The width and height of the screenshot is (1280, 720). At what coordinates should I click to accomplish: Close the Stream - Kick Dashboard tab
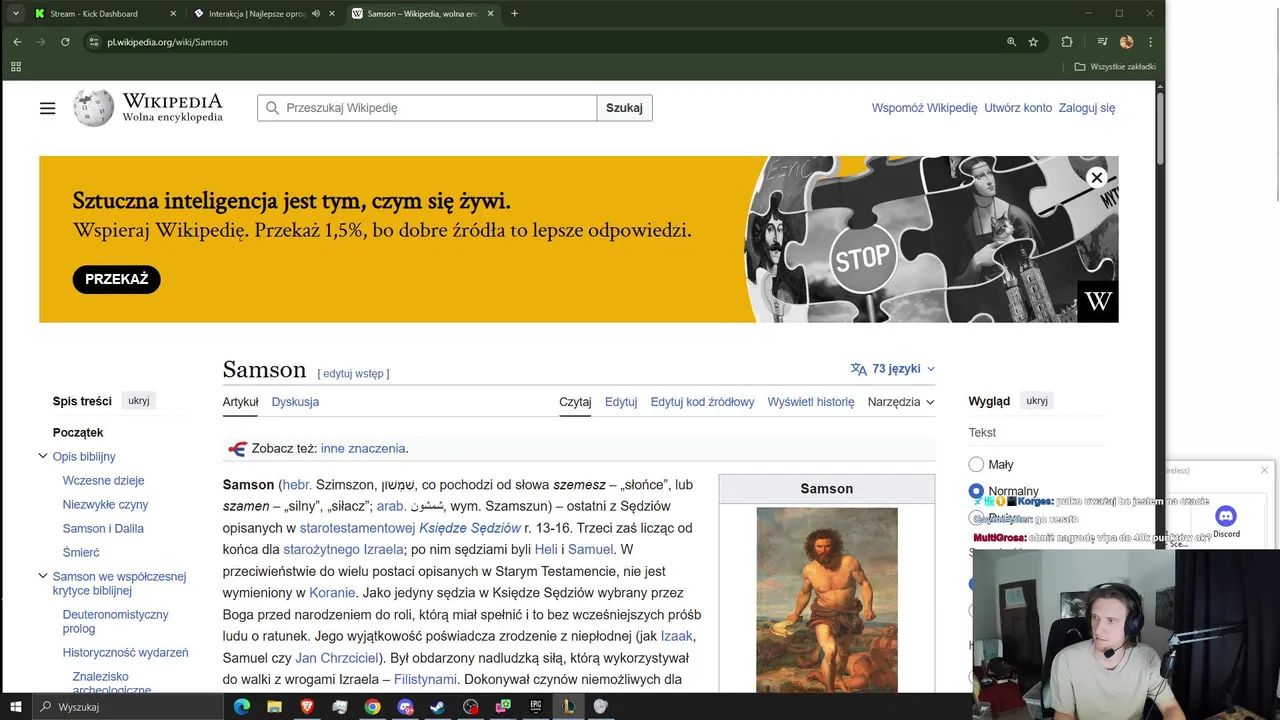point(173,14)
